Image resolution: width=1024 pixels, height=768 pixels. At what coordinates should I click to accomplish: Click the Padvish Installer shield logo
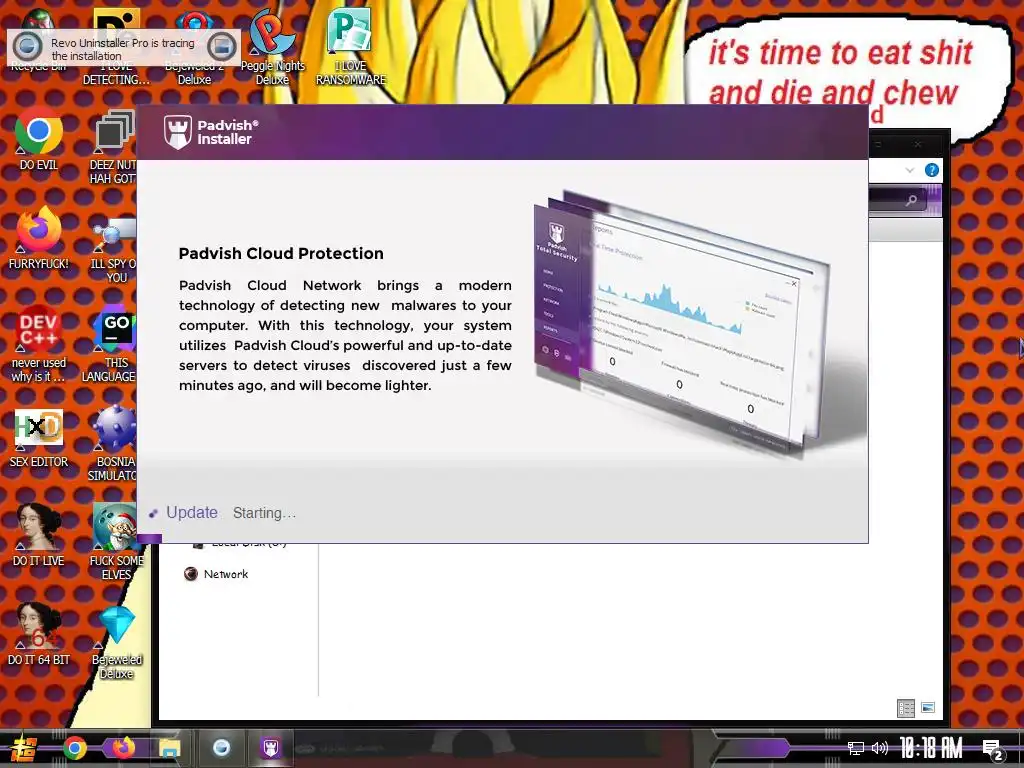point(178,132)
